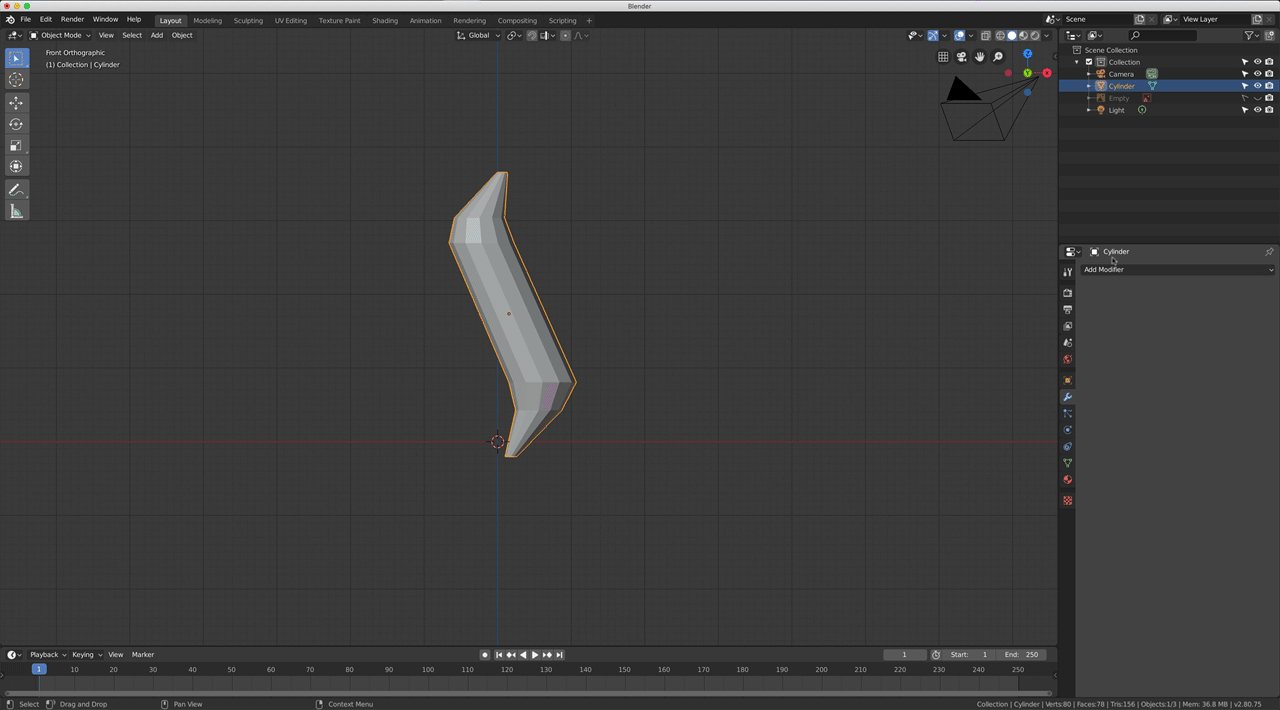Click the End frame field
Screen dimensions: 1280x710
pos(1023,655)
